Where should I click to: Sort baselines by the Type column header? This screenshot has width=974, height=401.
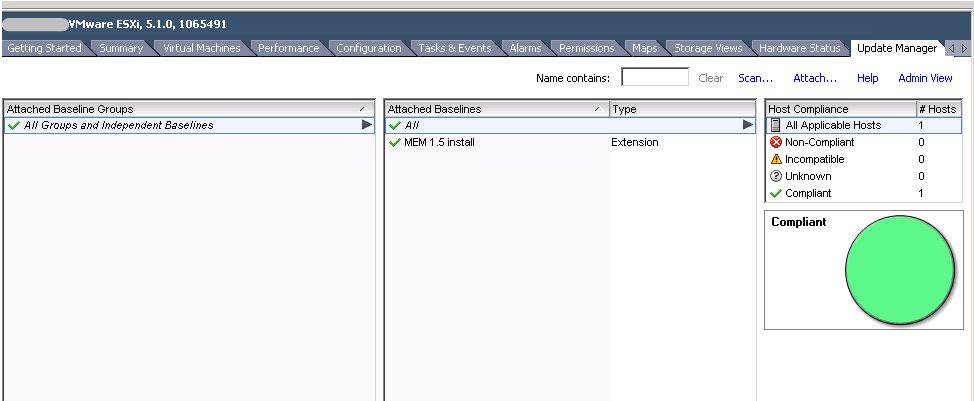682,109
